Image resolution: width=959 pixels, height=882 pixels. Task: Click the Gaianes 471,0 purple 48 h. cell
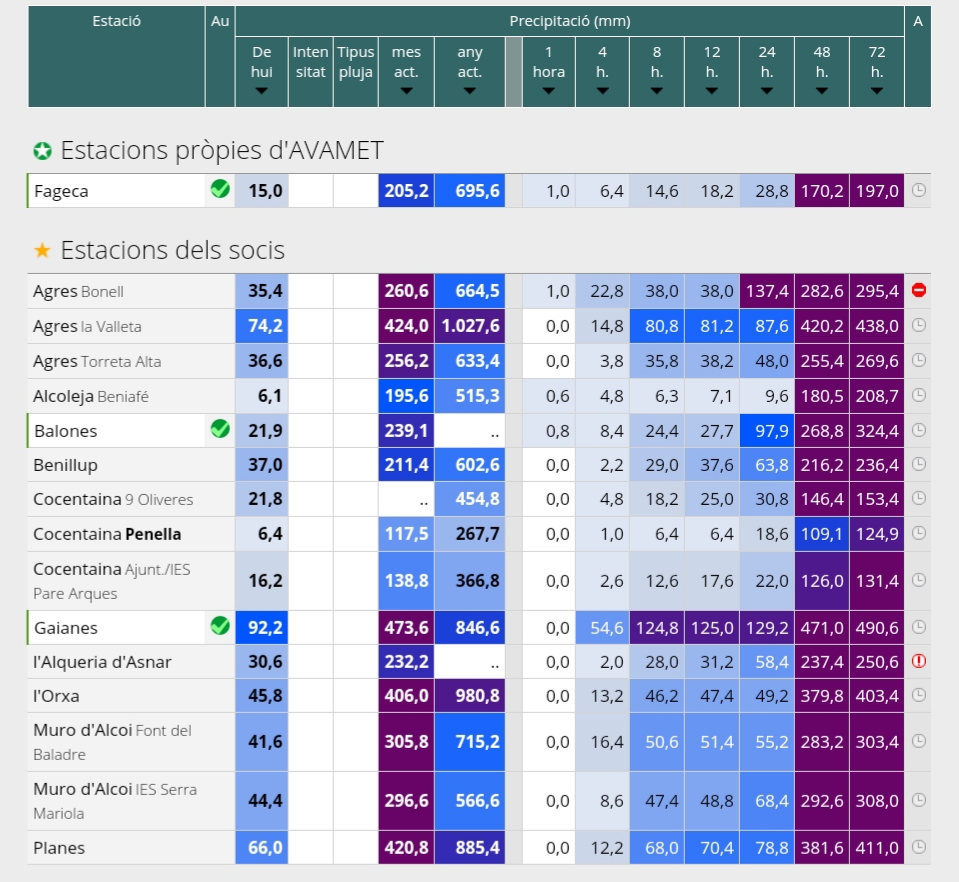[821, 628]
